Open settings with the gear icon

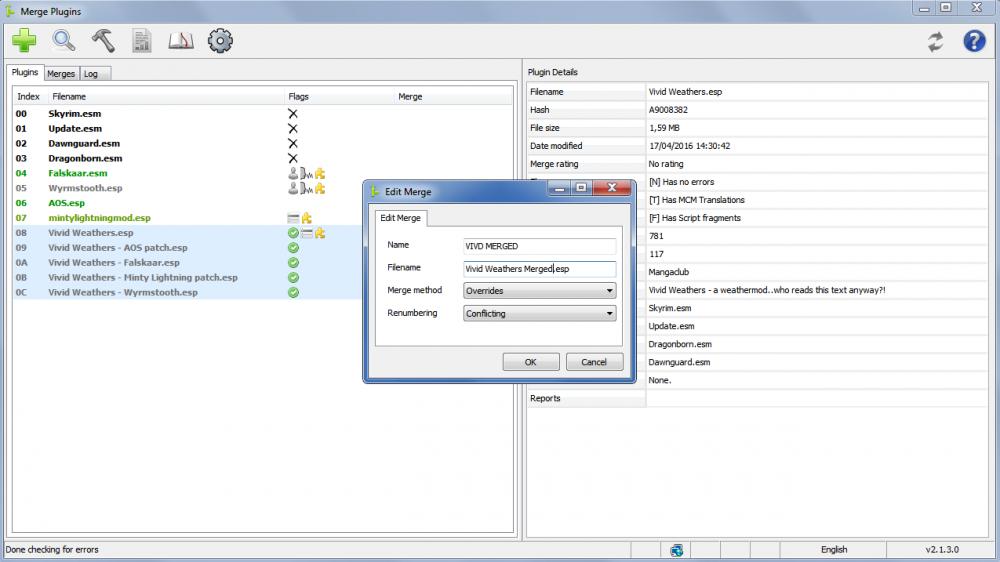[220, 41]
